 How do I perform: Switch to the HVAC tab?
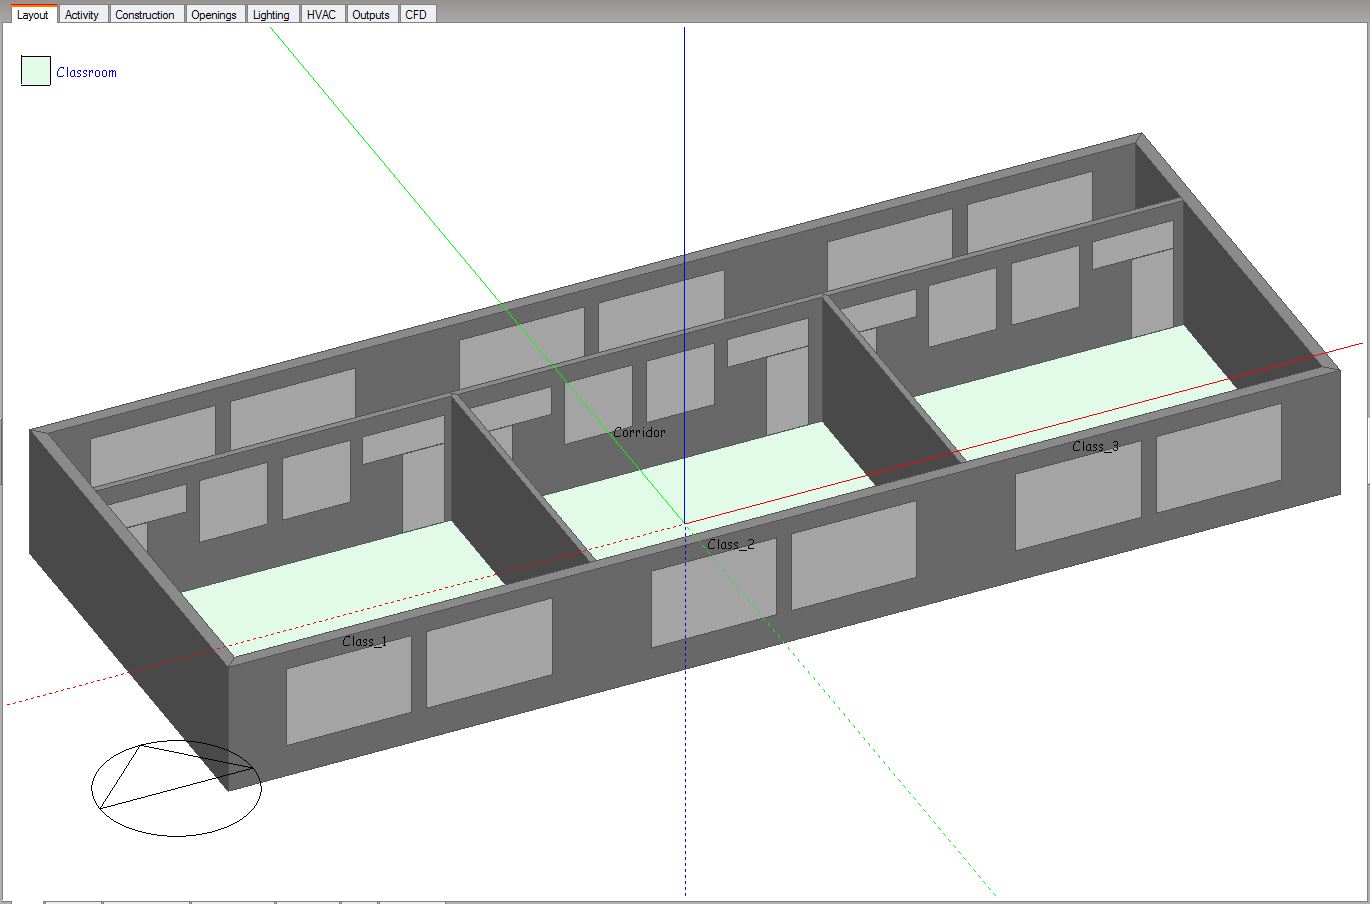321,15
